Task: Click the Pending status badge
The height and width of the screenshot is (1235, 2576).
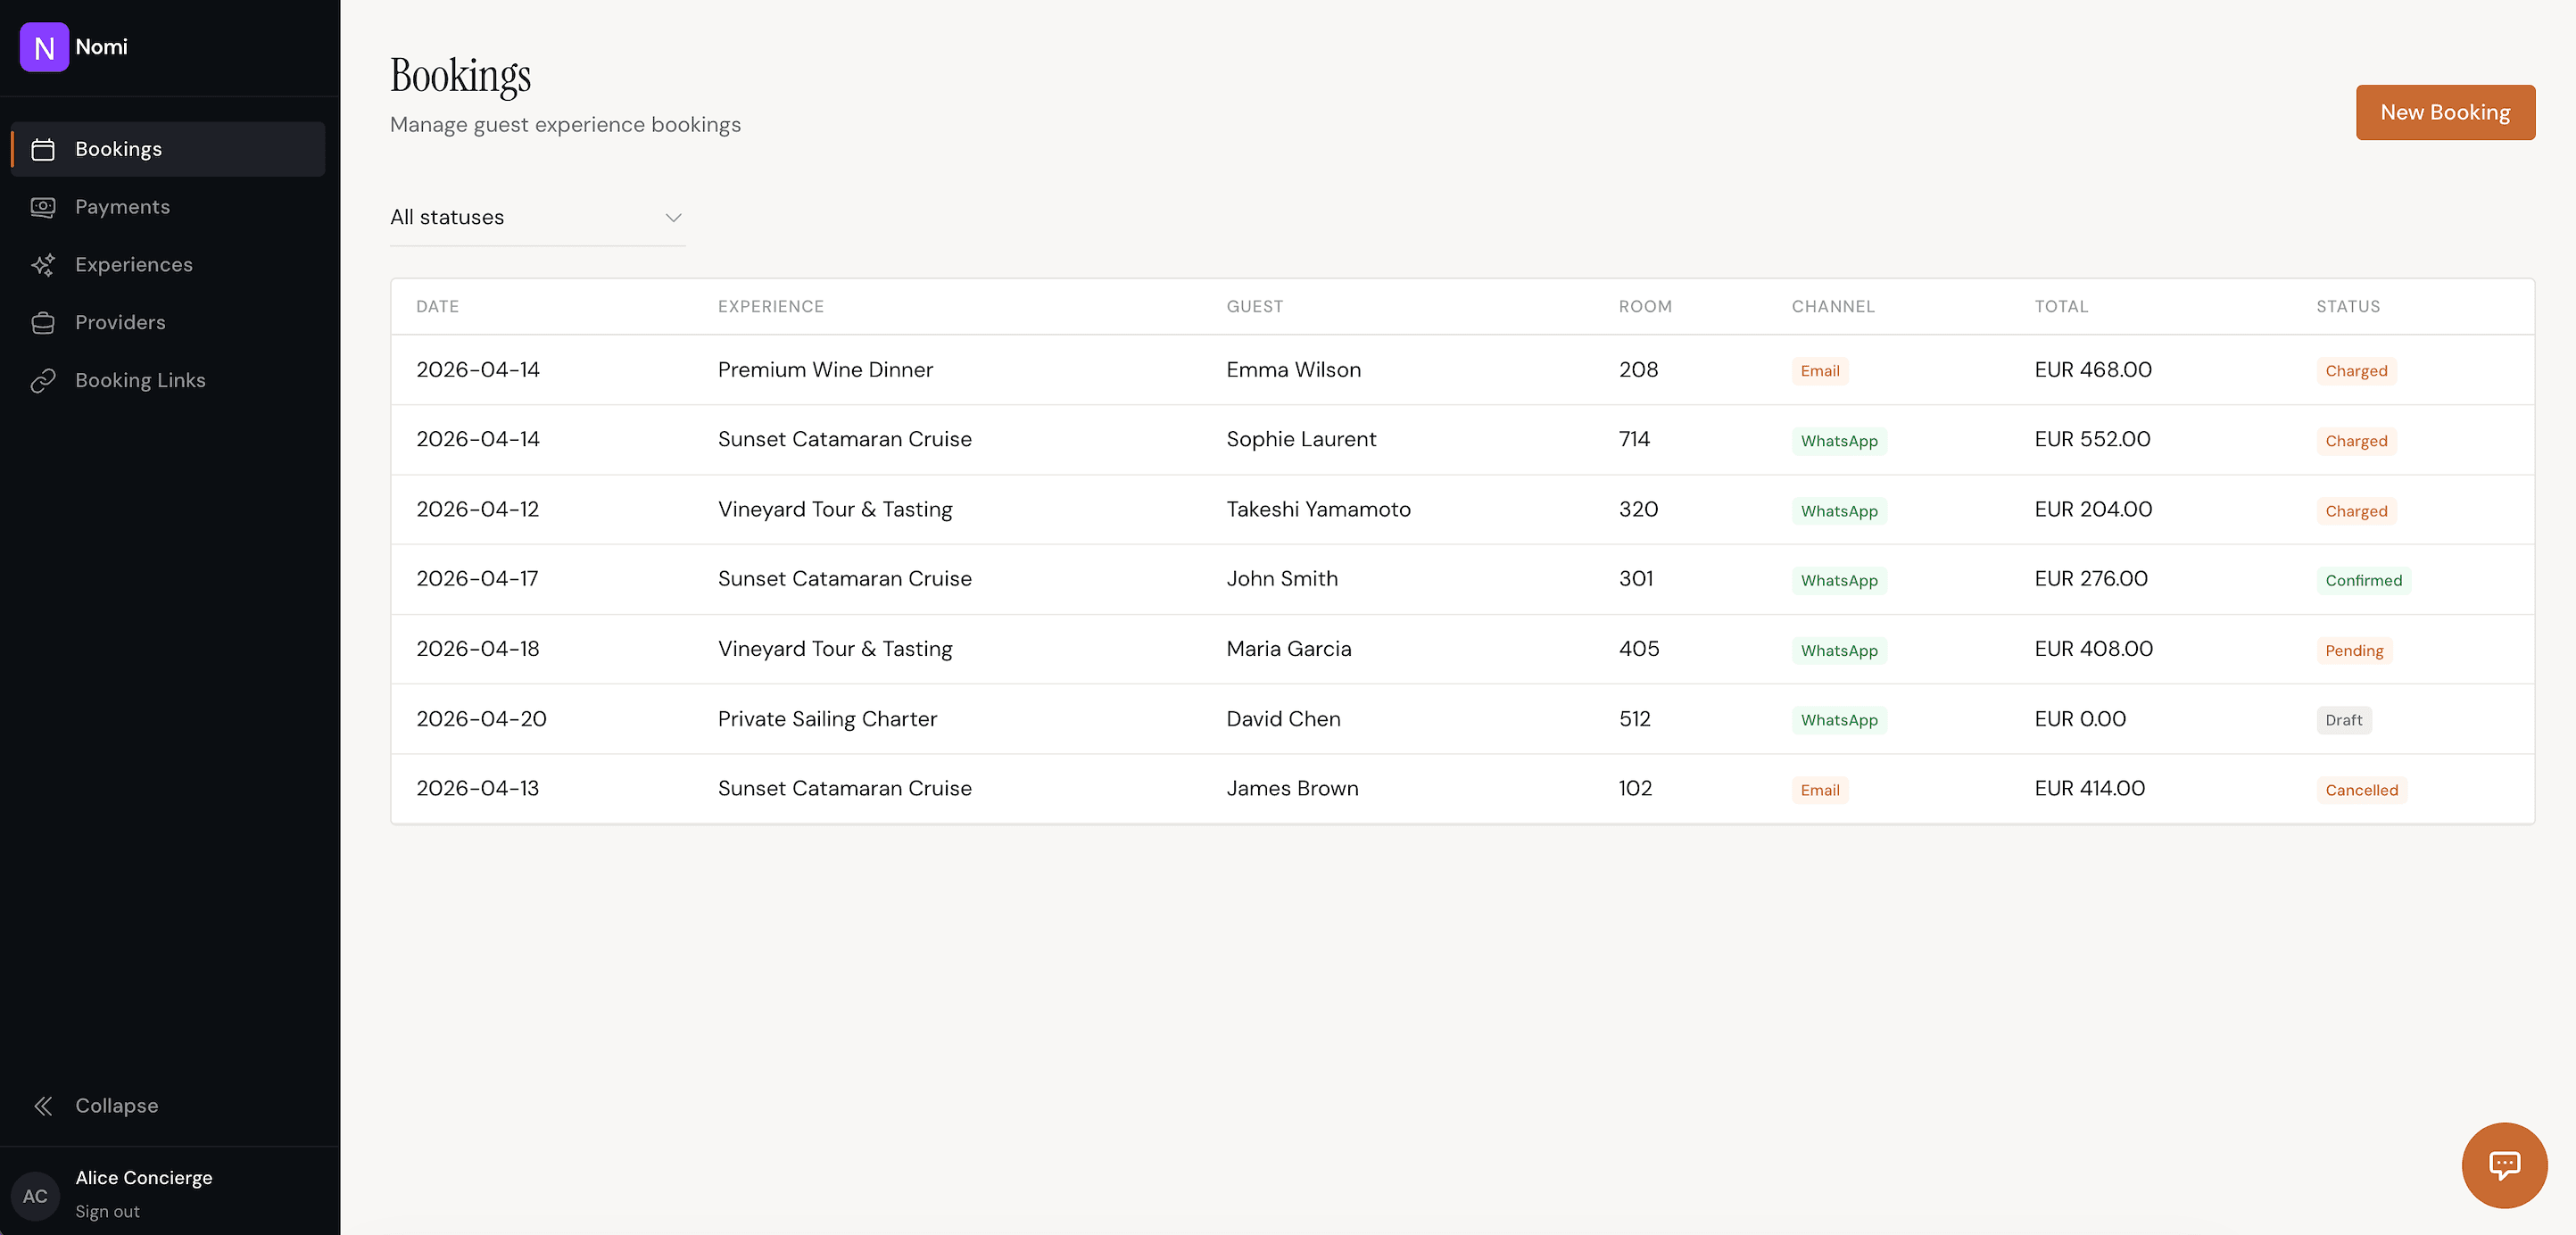Action: pyautogui.click(x=2354, y=651)
